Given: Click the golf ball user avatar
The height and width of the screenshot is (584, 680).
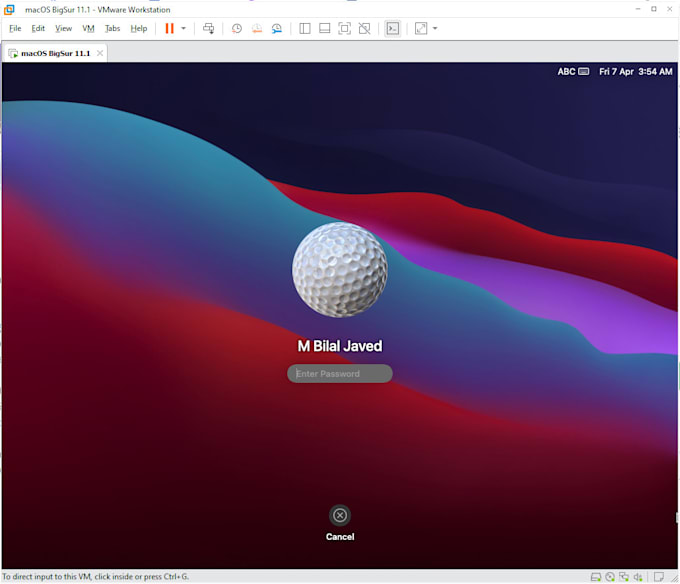Looking at the screenshot, I should [x=340, y=270].
